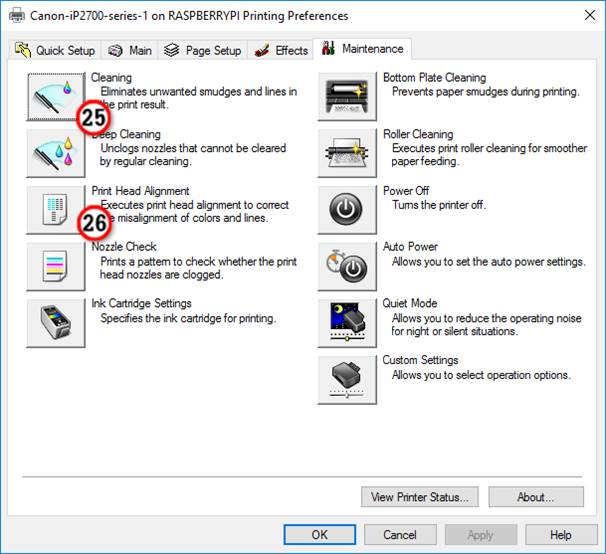Click the Power Off icon button
This screenshot has width=606, height=554.
point(347,210)
